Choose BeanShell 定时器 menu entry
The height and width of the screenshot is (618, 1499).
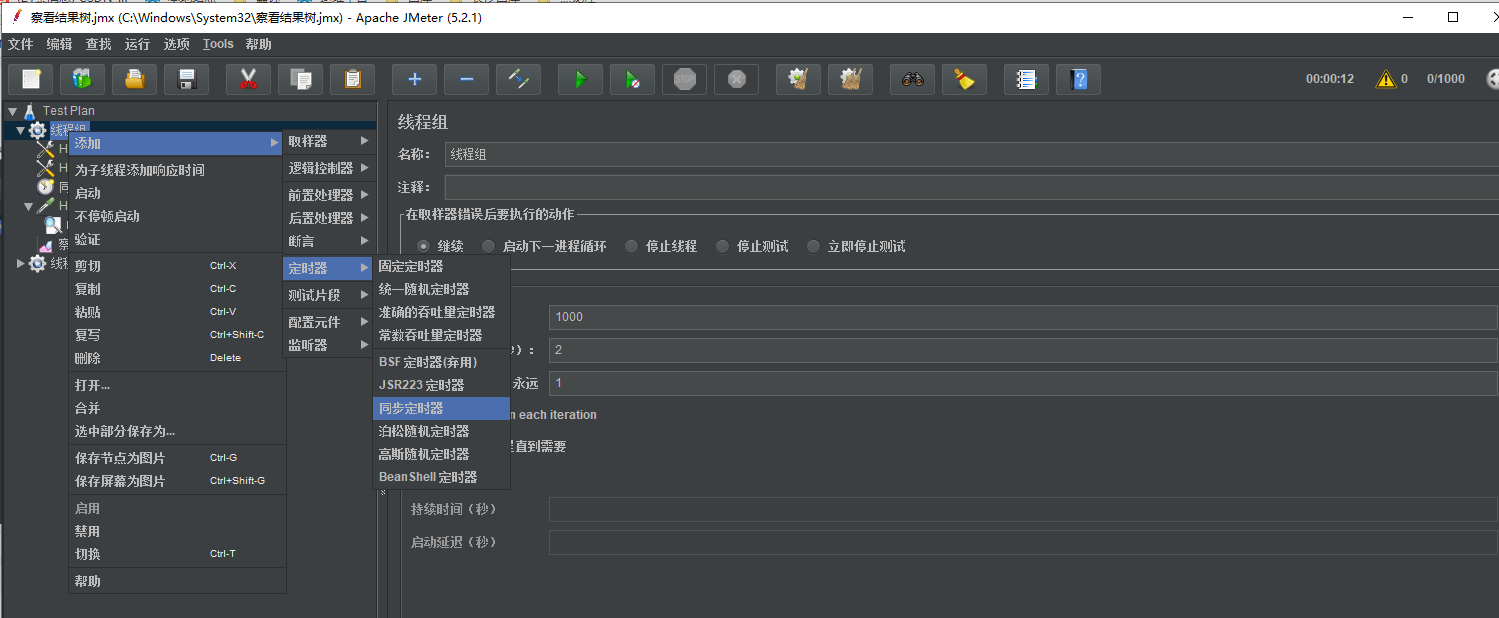point(441,477)
